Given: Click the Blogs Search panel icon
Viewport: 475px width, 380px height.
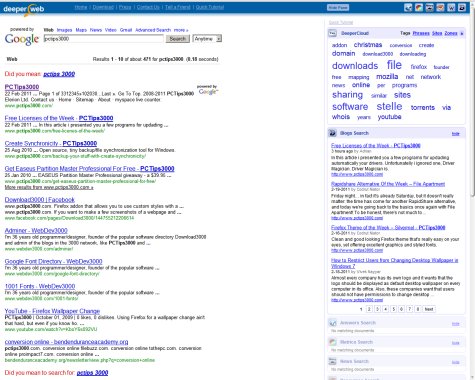Looking at the screenshot, I should click(332, 133).
